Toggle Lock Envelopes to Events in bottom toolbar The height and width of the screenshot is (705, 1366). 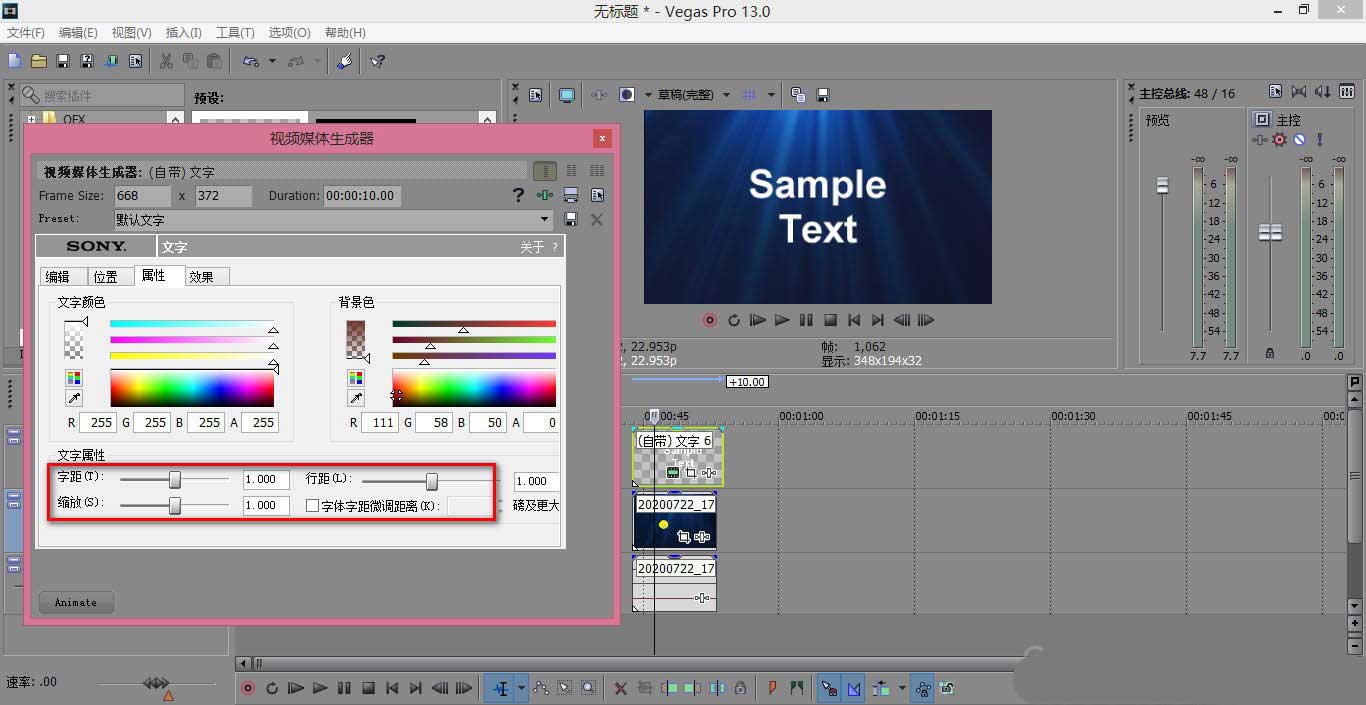tap(923, 688)
